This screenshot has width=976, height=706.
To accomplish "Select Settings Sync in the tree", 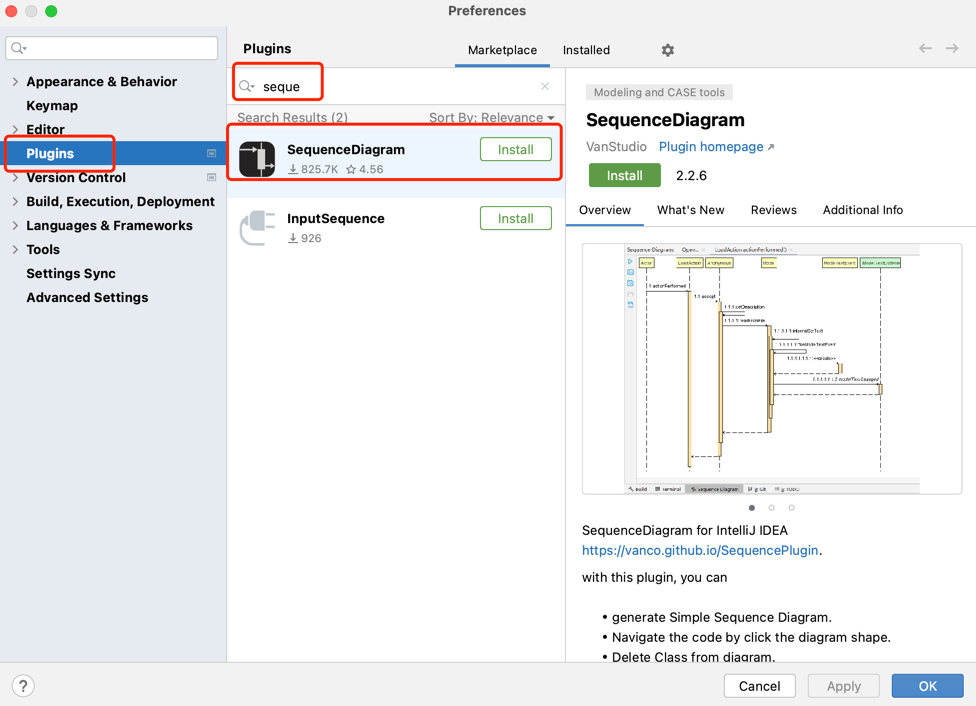I will tap(71, 273).
